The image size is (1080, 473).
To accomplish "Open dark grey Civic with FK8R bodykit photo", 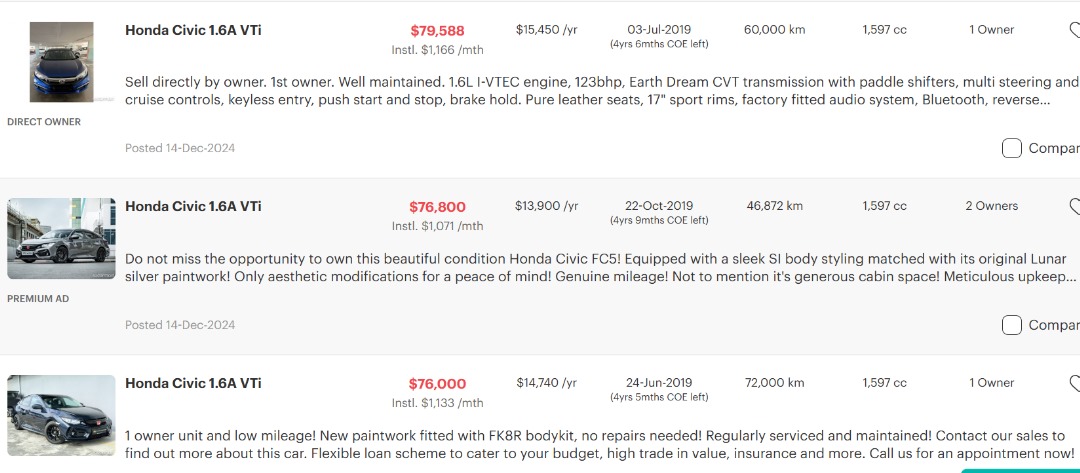I will coord(61,415).
